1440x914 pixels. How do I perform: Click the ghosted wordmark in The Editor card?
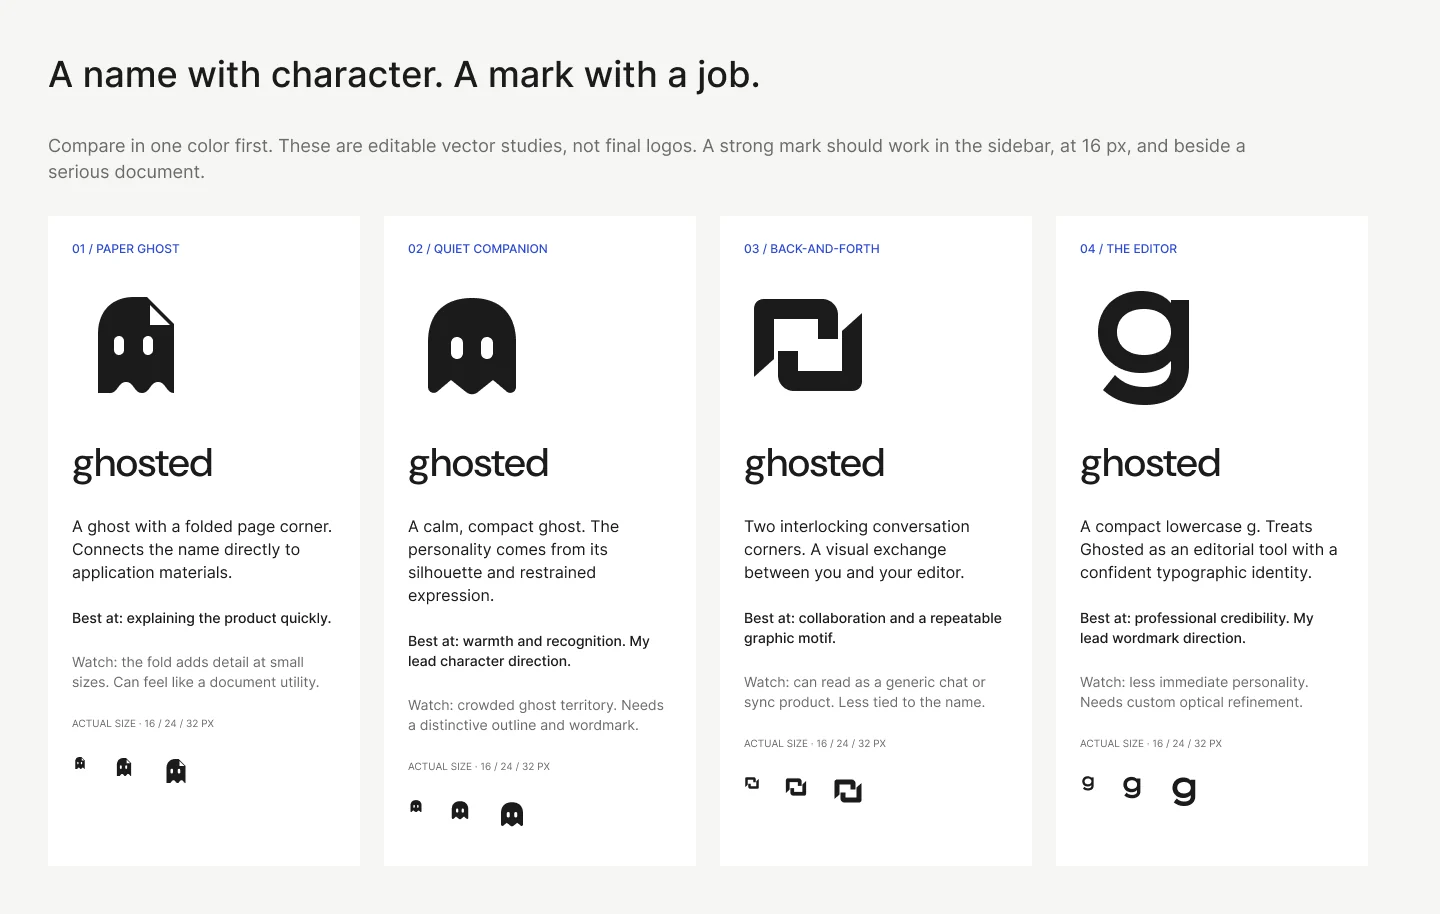point(1150,465)
